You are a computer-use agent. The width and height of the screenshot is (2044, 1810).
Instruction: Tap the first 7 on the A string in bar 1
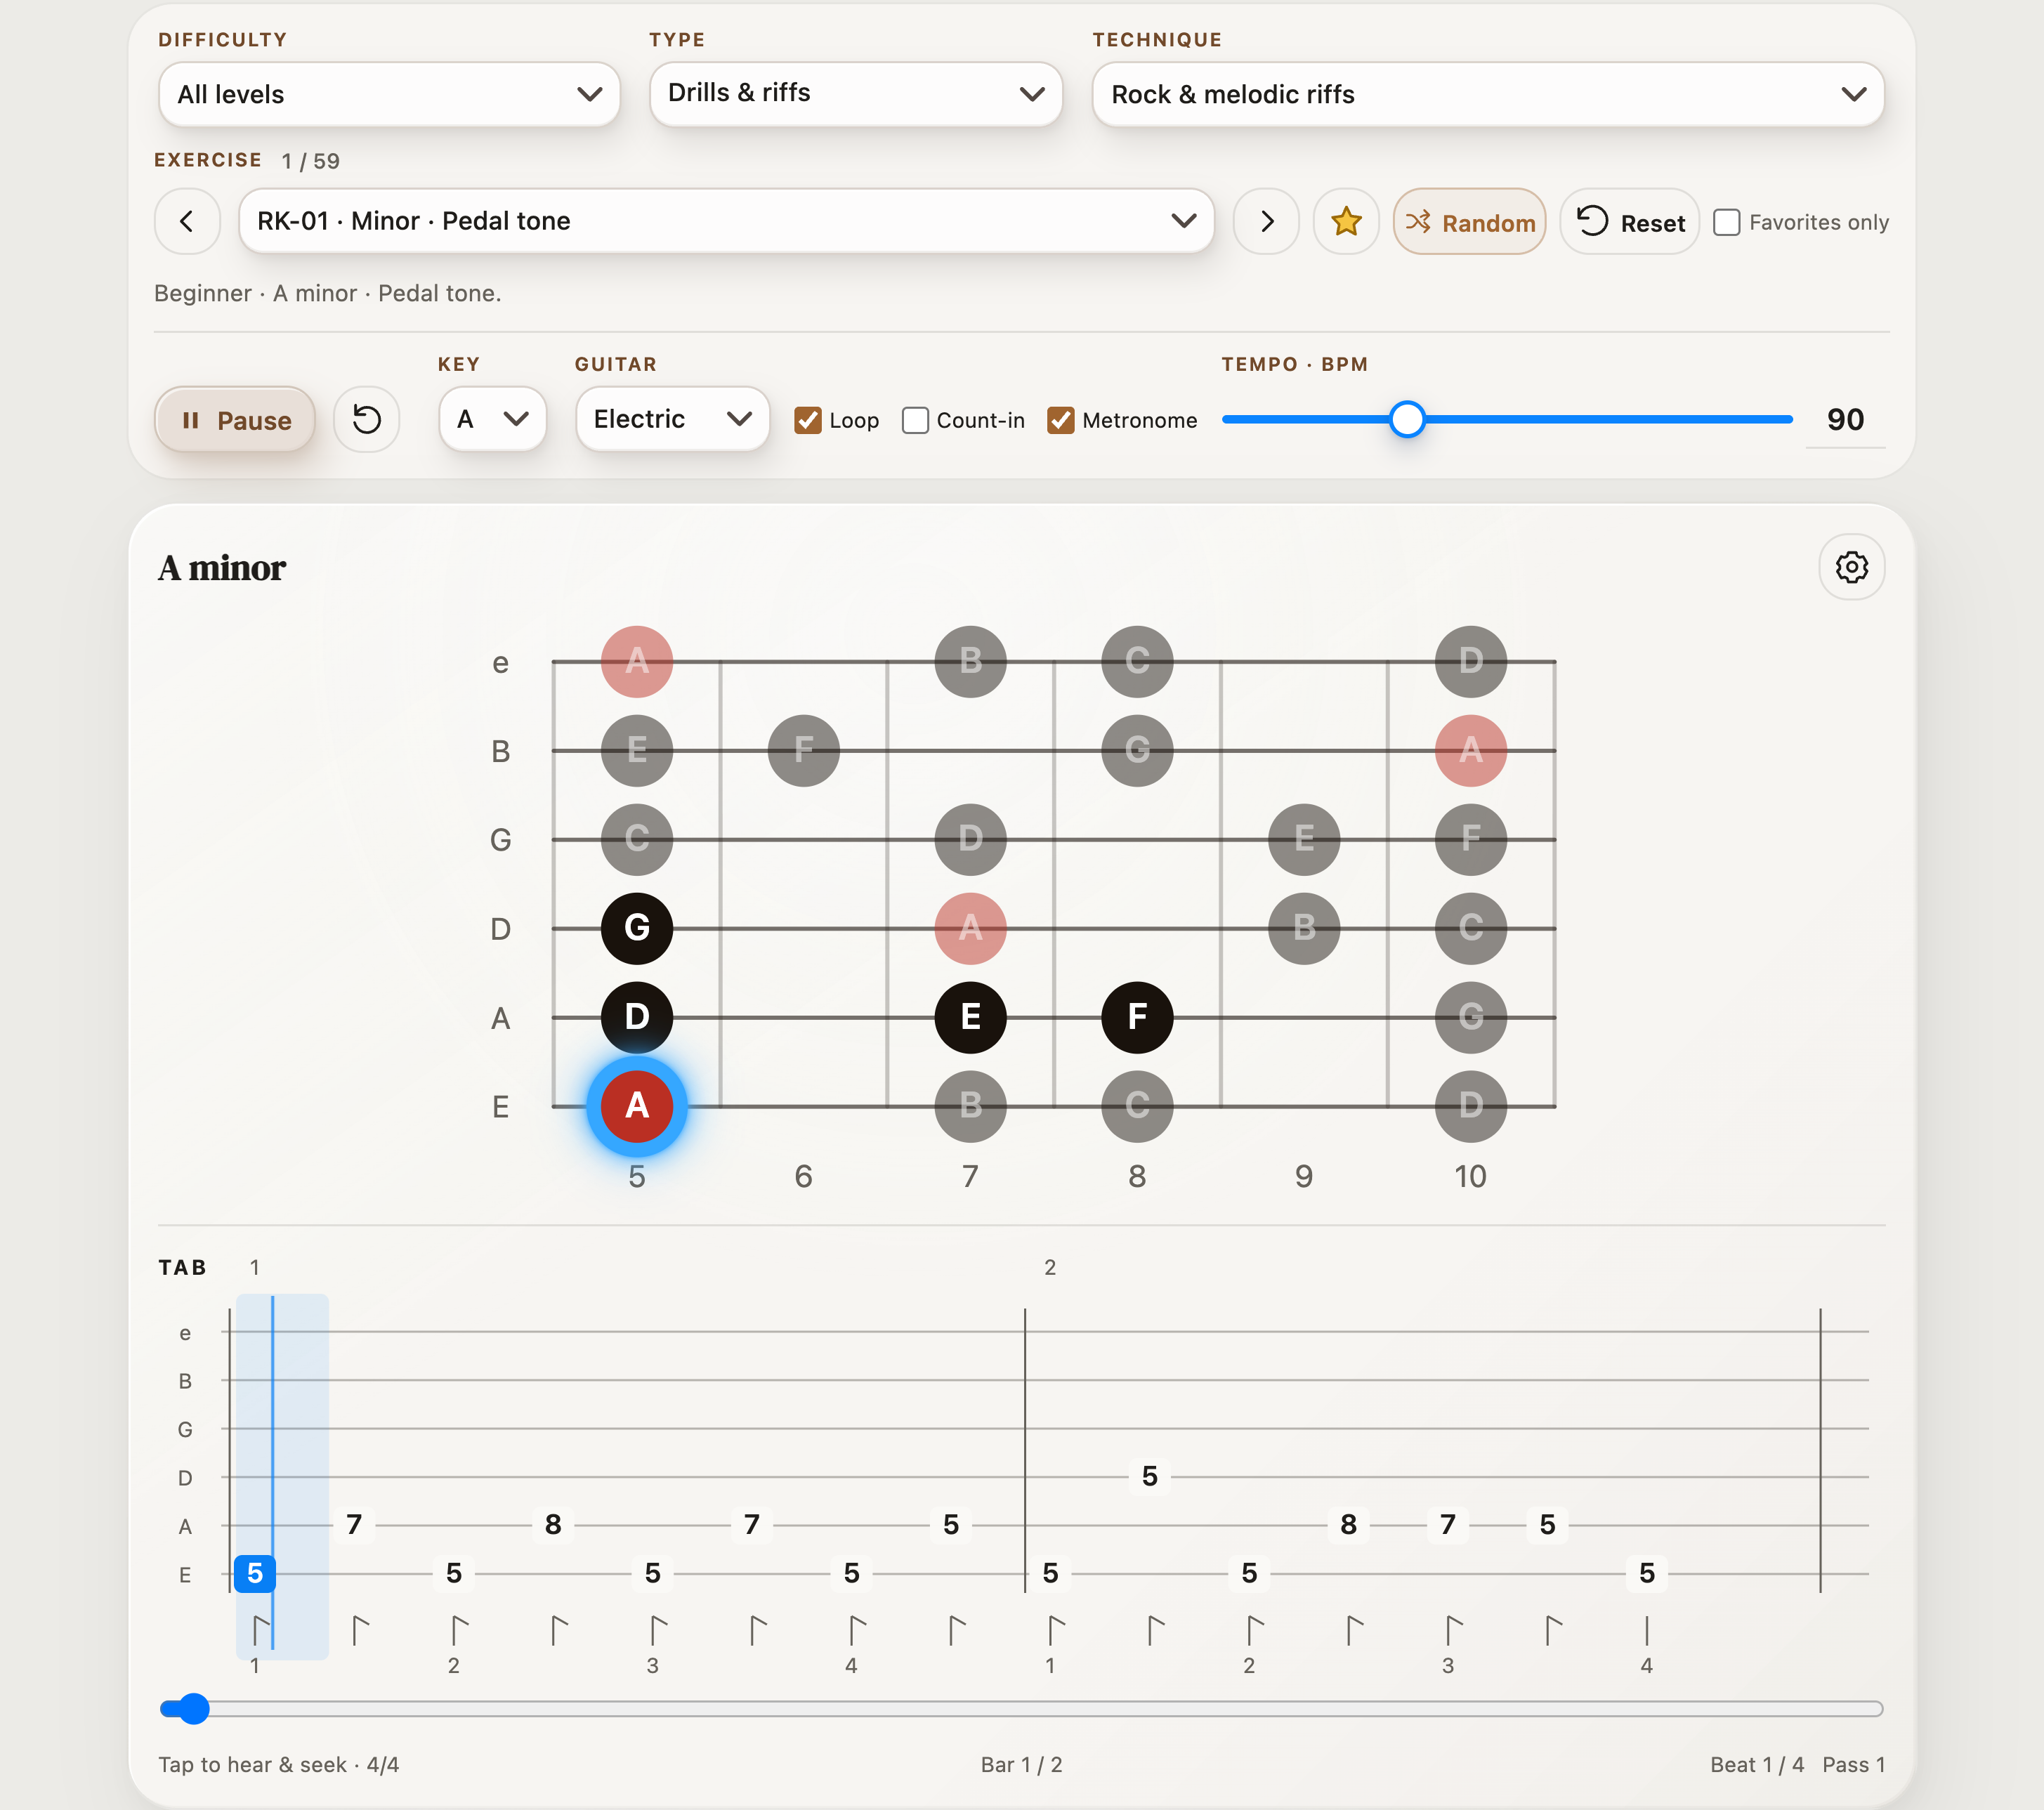[x=354, y=1525]
